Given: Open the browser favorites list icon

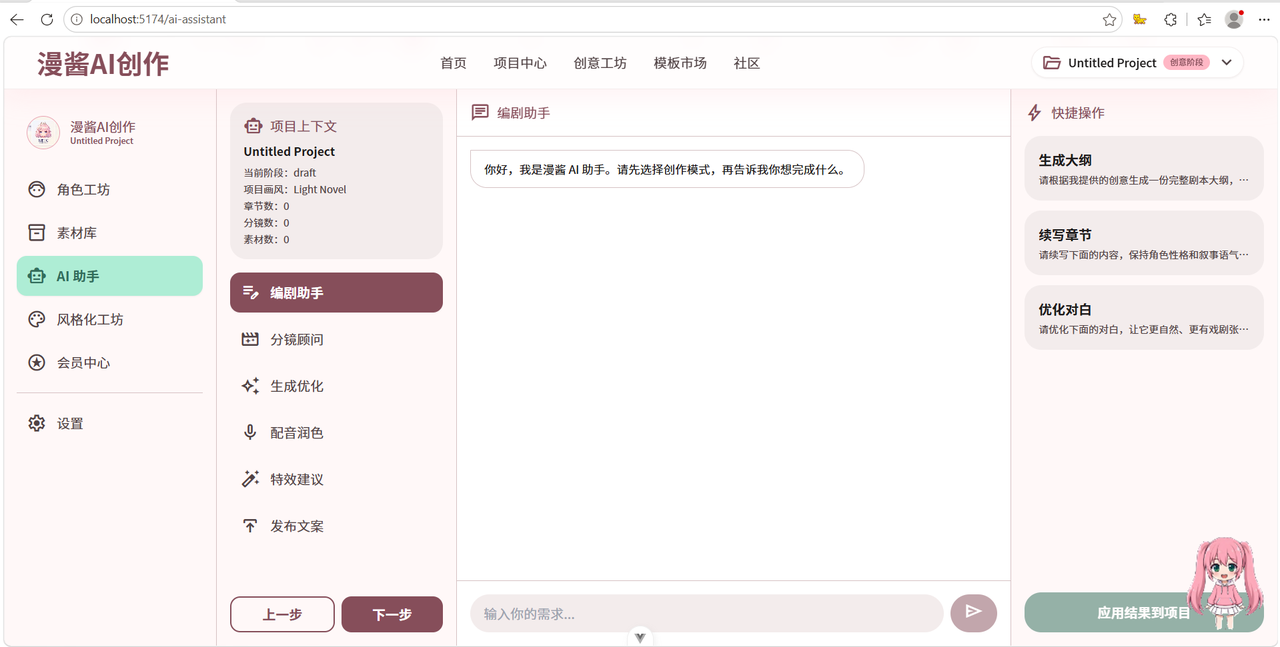Looking at the screenshot, I should [1204, 19].
